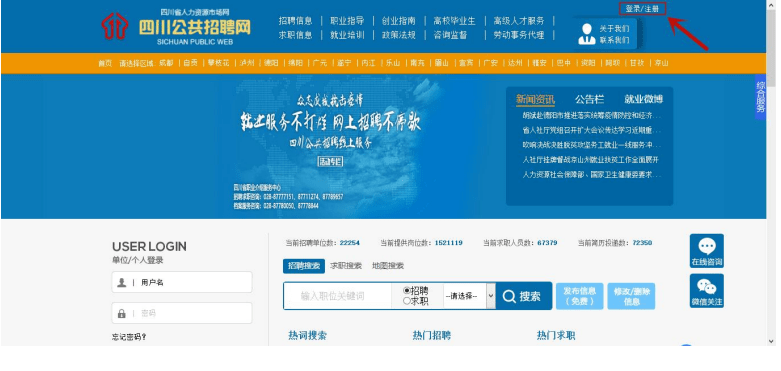
Task: Click the padlock icon in 密码 field
Action: pyautogui.click(x=122, y=314)
